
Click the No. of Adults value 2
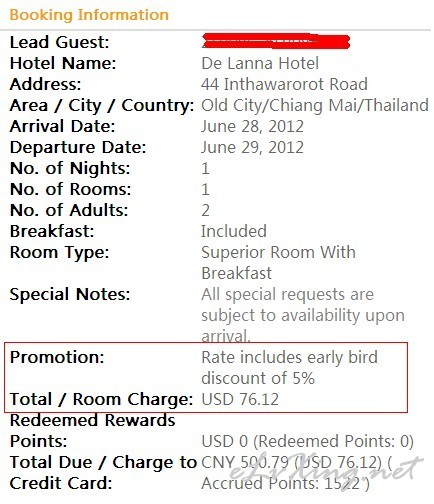205,210
